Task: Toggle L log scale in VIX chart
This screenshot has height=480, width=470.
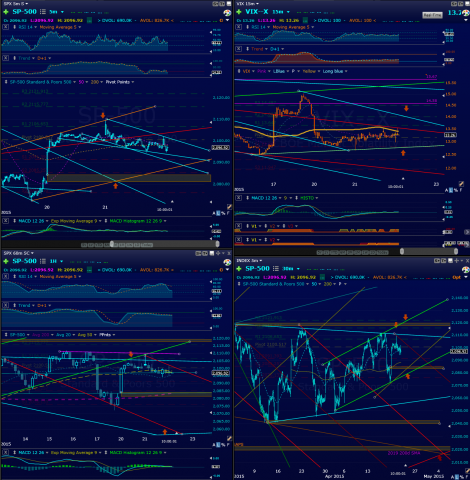Action: pyautogui.click(x=451, y=190)
